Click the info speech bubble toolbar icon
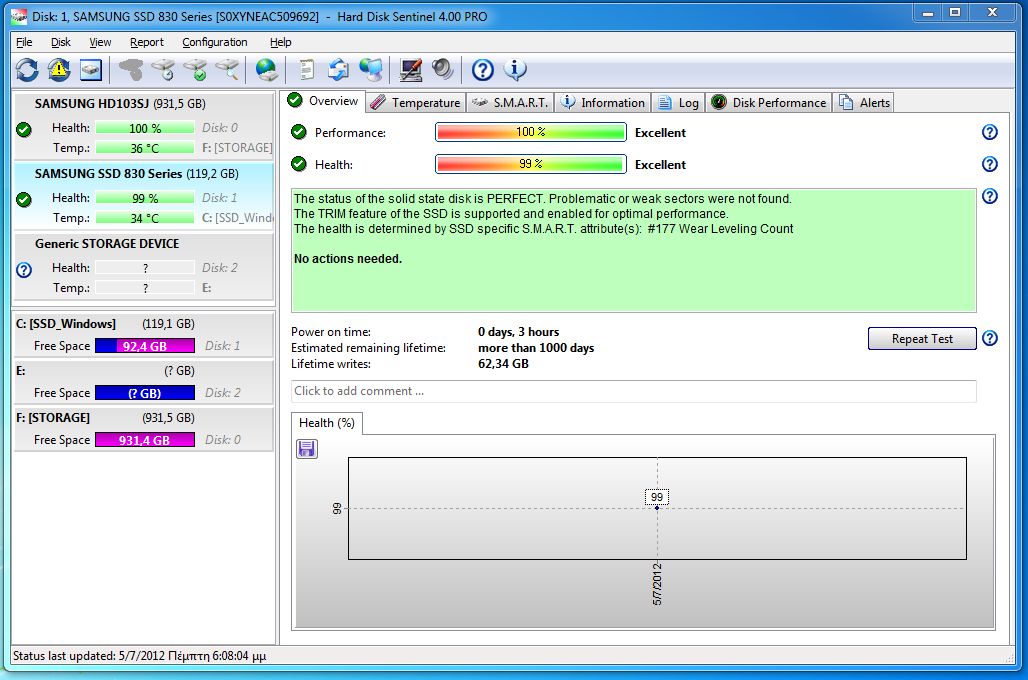This screenshot has width=1028, height=680. [x=515, y=70]
